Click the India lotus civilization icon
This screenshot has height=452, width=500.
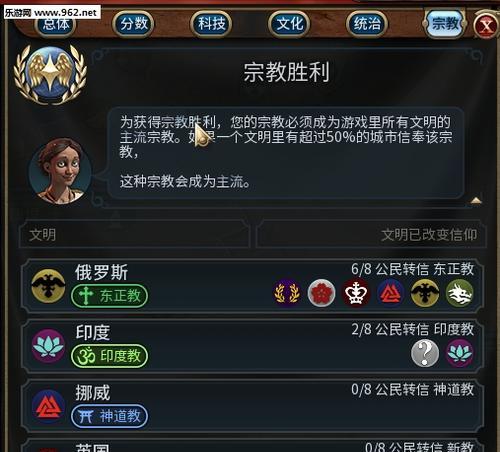pyautogui.click(x=48, y=346)
